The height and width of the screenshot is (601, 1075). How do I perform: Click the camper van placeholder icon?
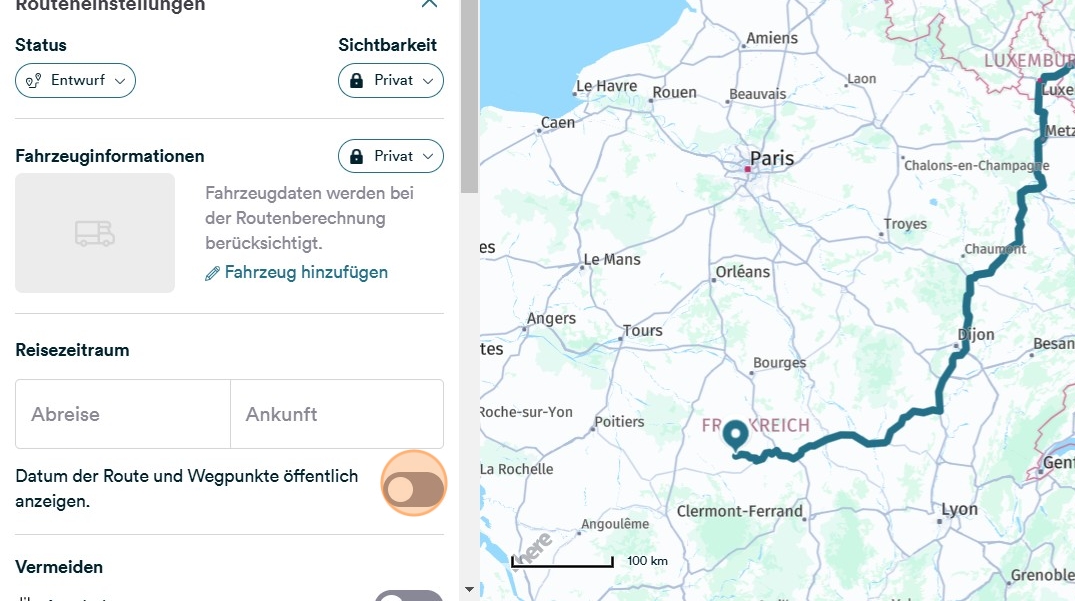click(x=95, y=233)
